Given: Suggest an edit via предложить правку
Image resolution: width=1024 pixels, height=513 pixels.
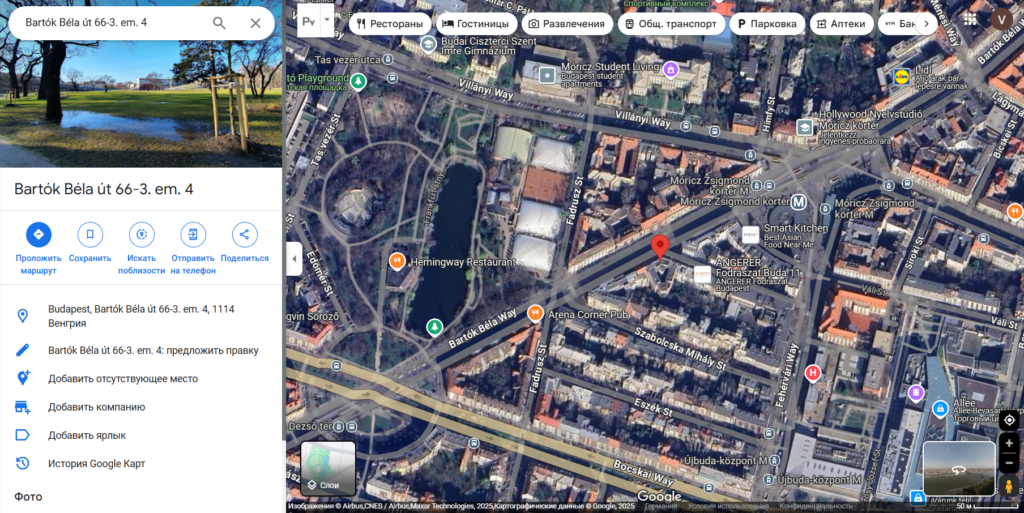Looking at the screenshot, I should coord(141,350).
